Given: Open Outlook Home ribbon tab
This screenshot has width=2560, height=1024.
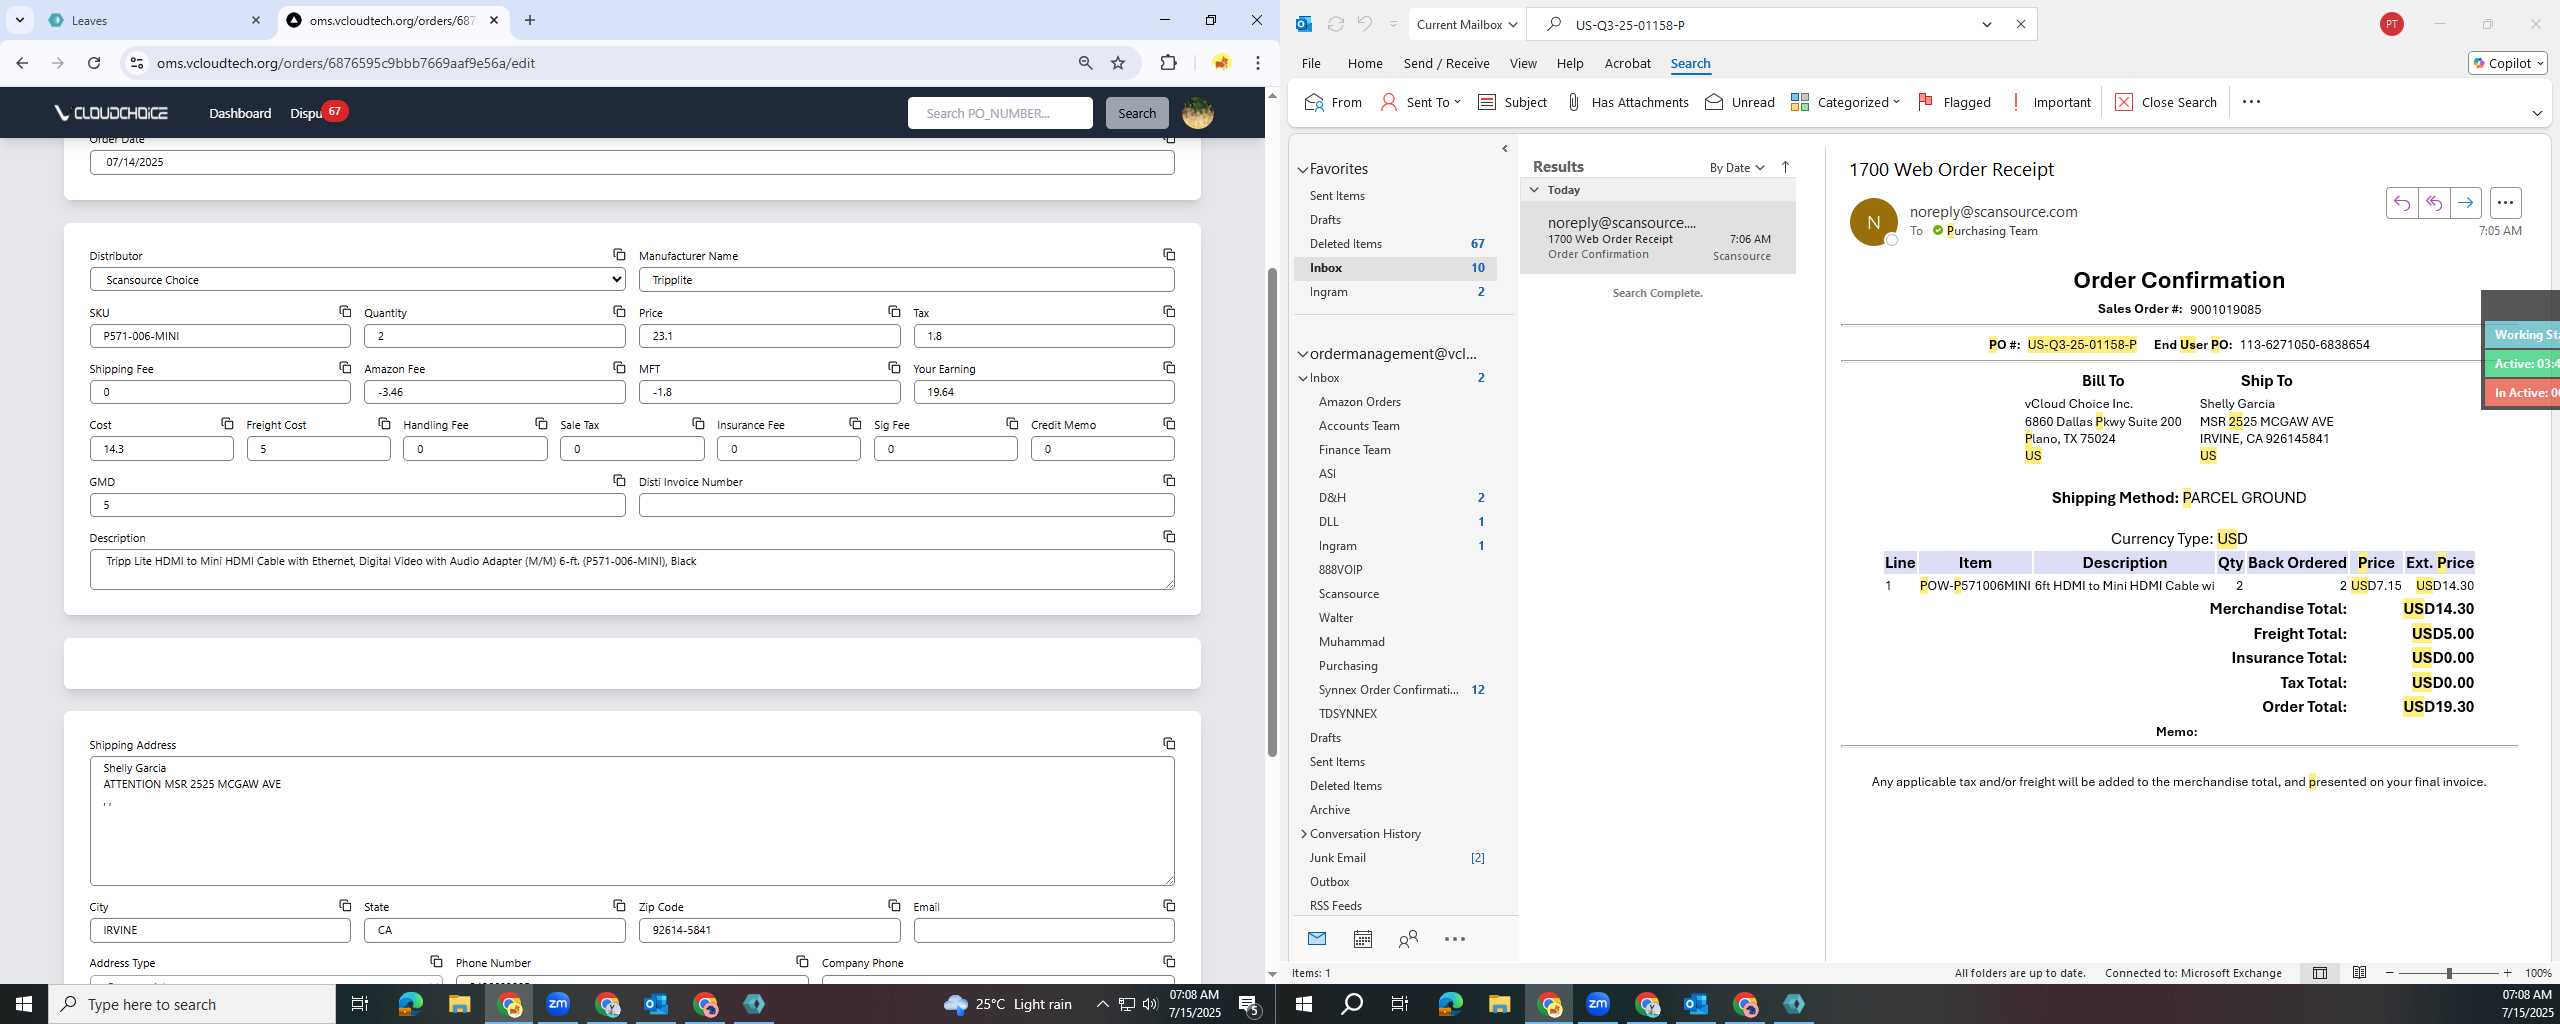Looking at the screenshot, I should tap(1365, 63).
